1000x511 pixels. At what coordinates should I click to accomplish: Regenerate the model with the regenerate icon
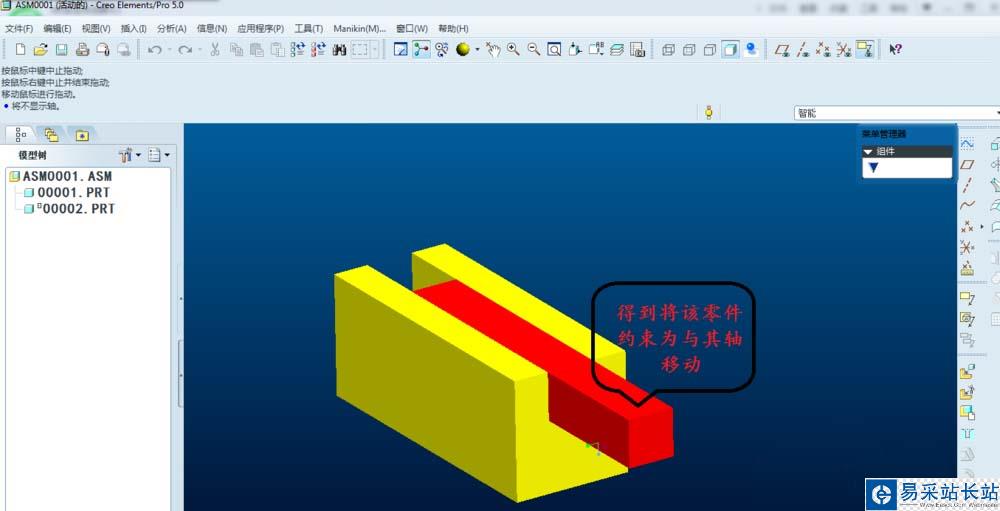coord(298,49)
